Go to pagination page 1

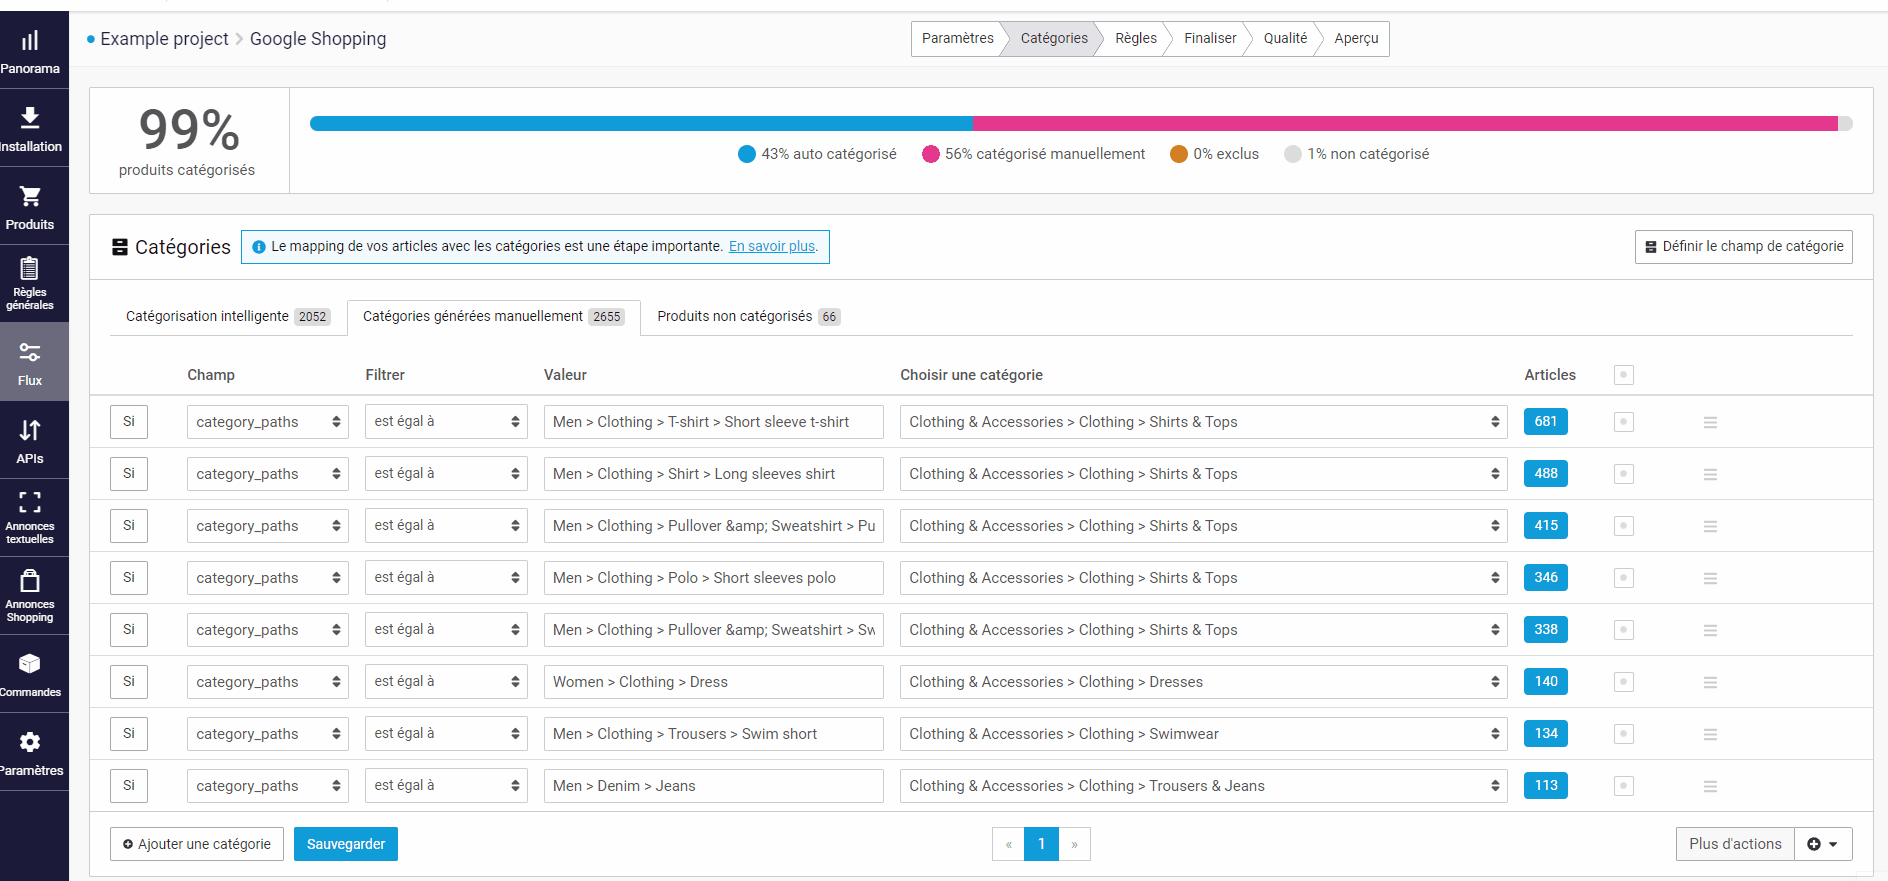click(x=1041, y=844)
